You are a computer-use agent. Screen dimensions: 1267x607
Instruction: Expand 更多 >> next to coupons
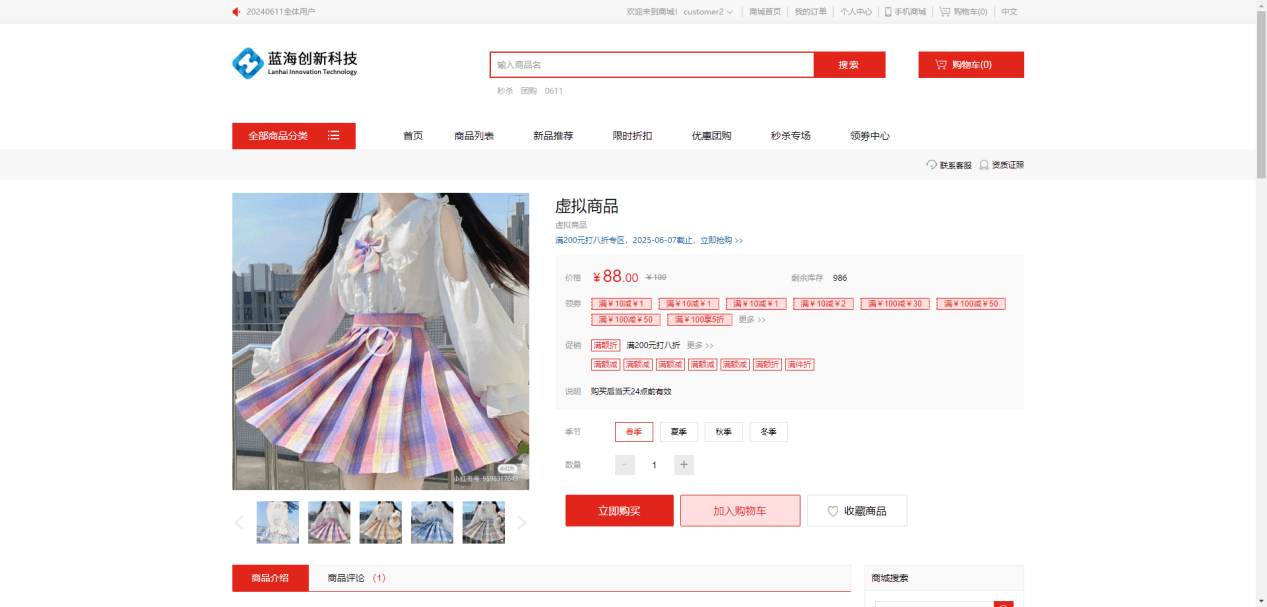pos(752,320)
